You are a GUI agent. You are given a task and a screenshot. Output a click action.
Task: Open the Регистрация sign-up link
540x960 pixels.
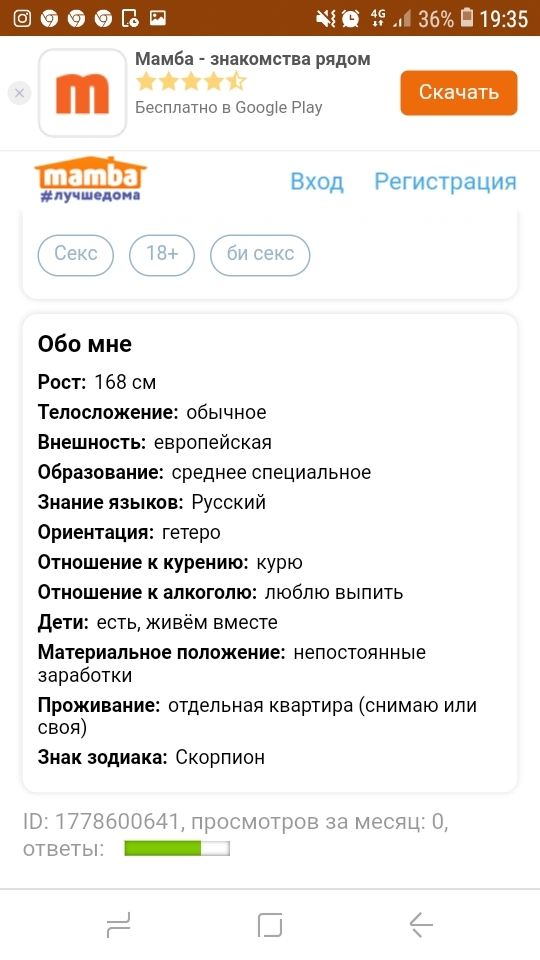445,182
